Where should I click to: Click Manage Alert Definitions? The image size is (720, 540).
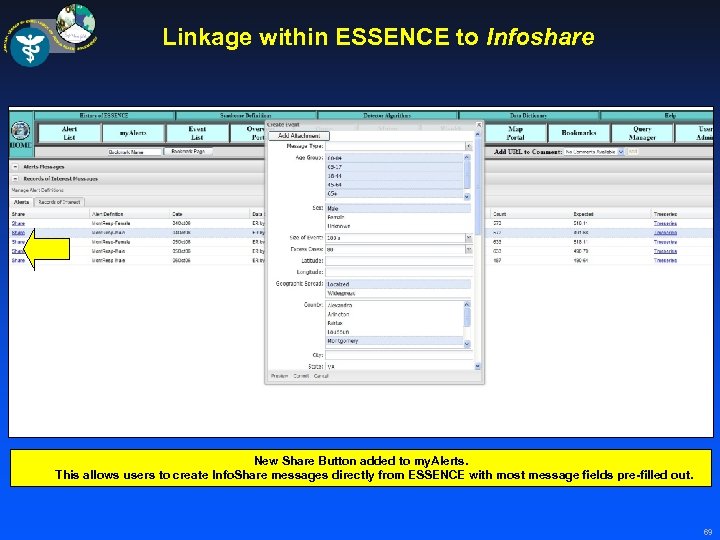(x=37, y=190)
